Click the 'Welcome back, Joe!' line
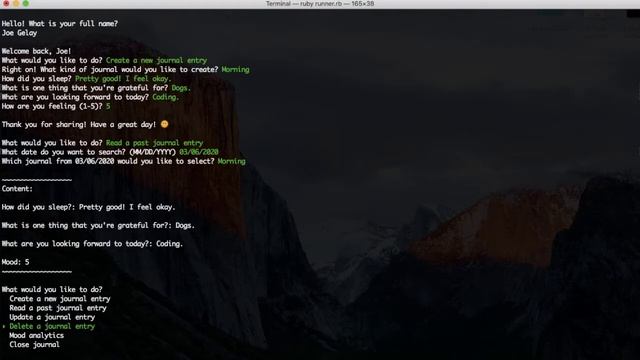 click(36, 51)
